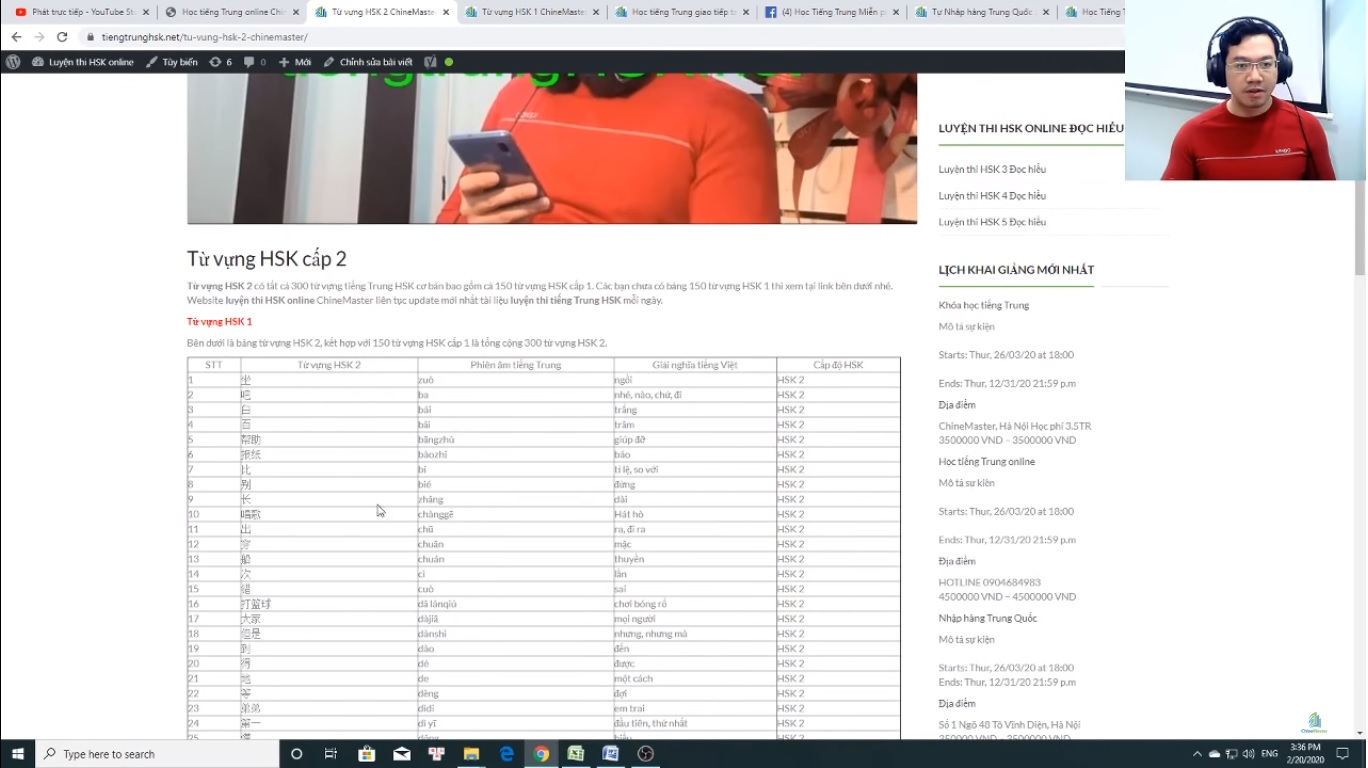Image resolution: width=1368 pixels, height=768 pixels.
Task: Click Mới in the admin bar
Action: click(x=295, y=62)
